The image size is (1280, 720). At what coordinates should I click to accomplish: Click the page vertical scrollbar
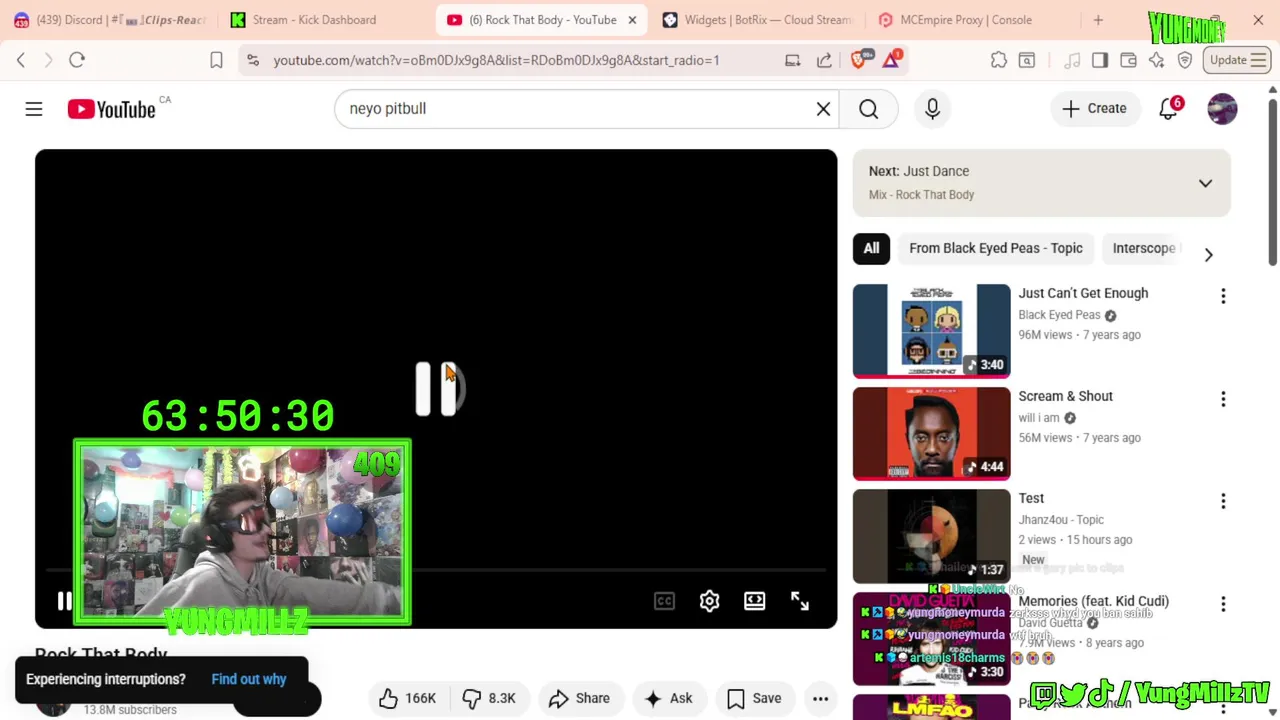pos(1272,180)
